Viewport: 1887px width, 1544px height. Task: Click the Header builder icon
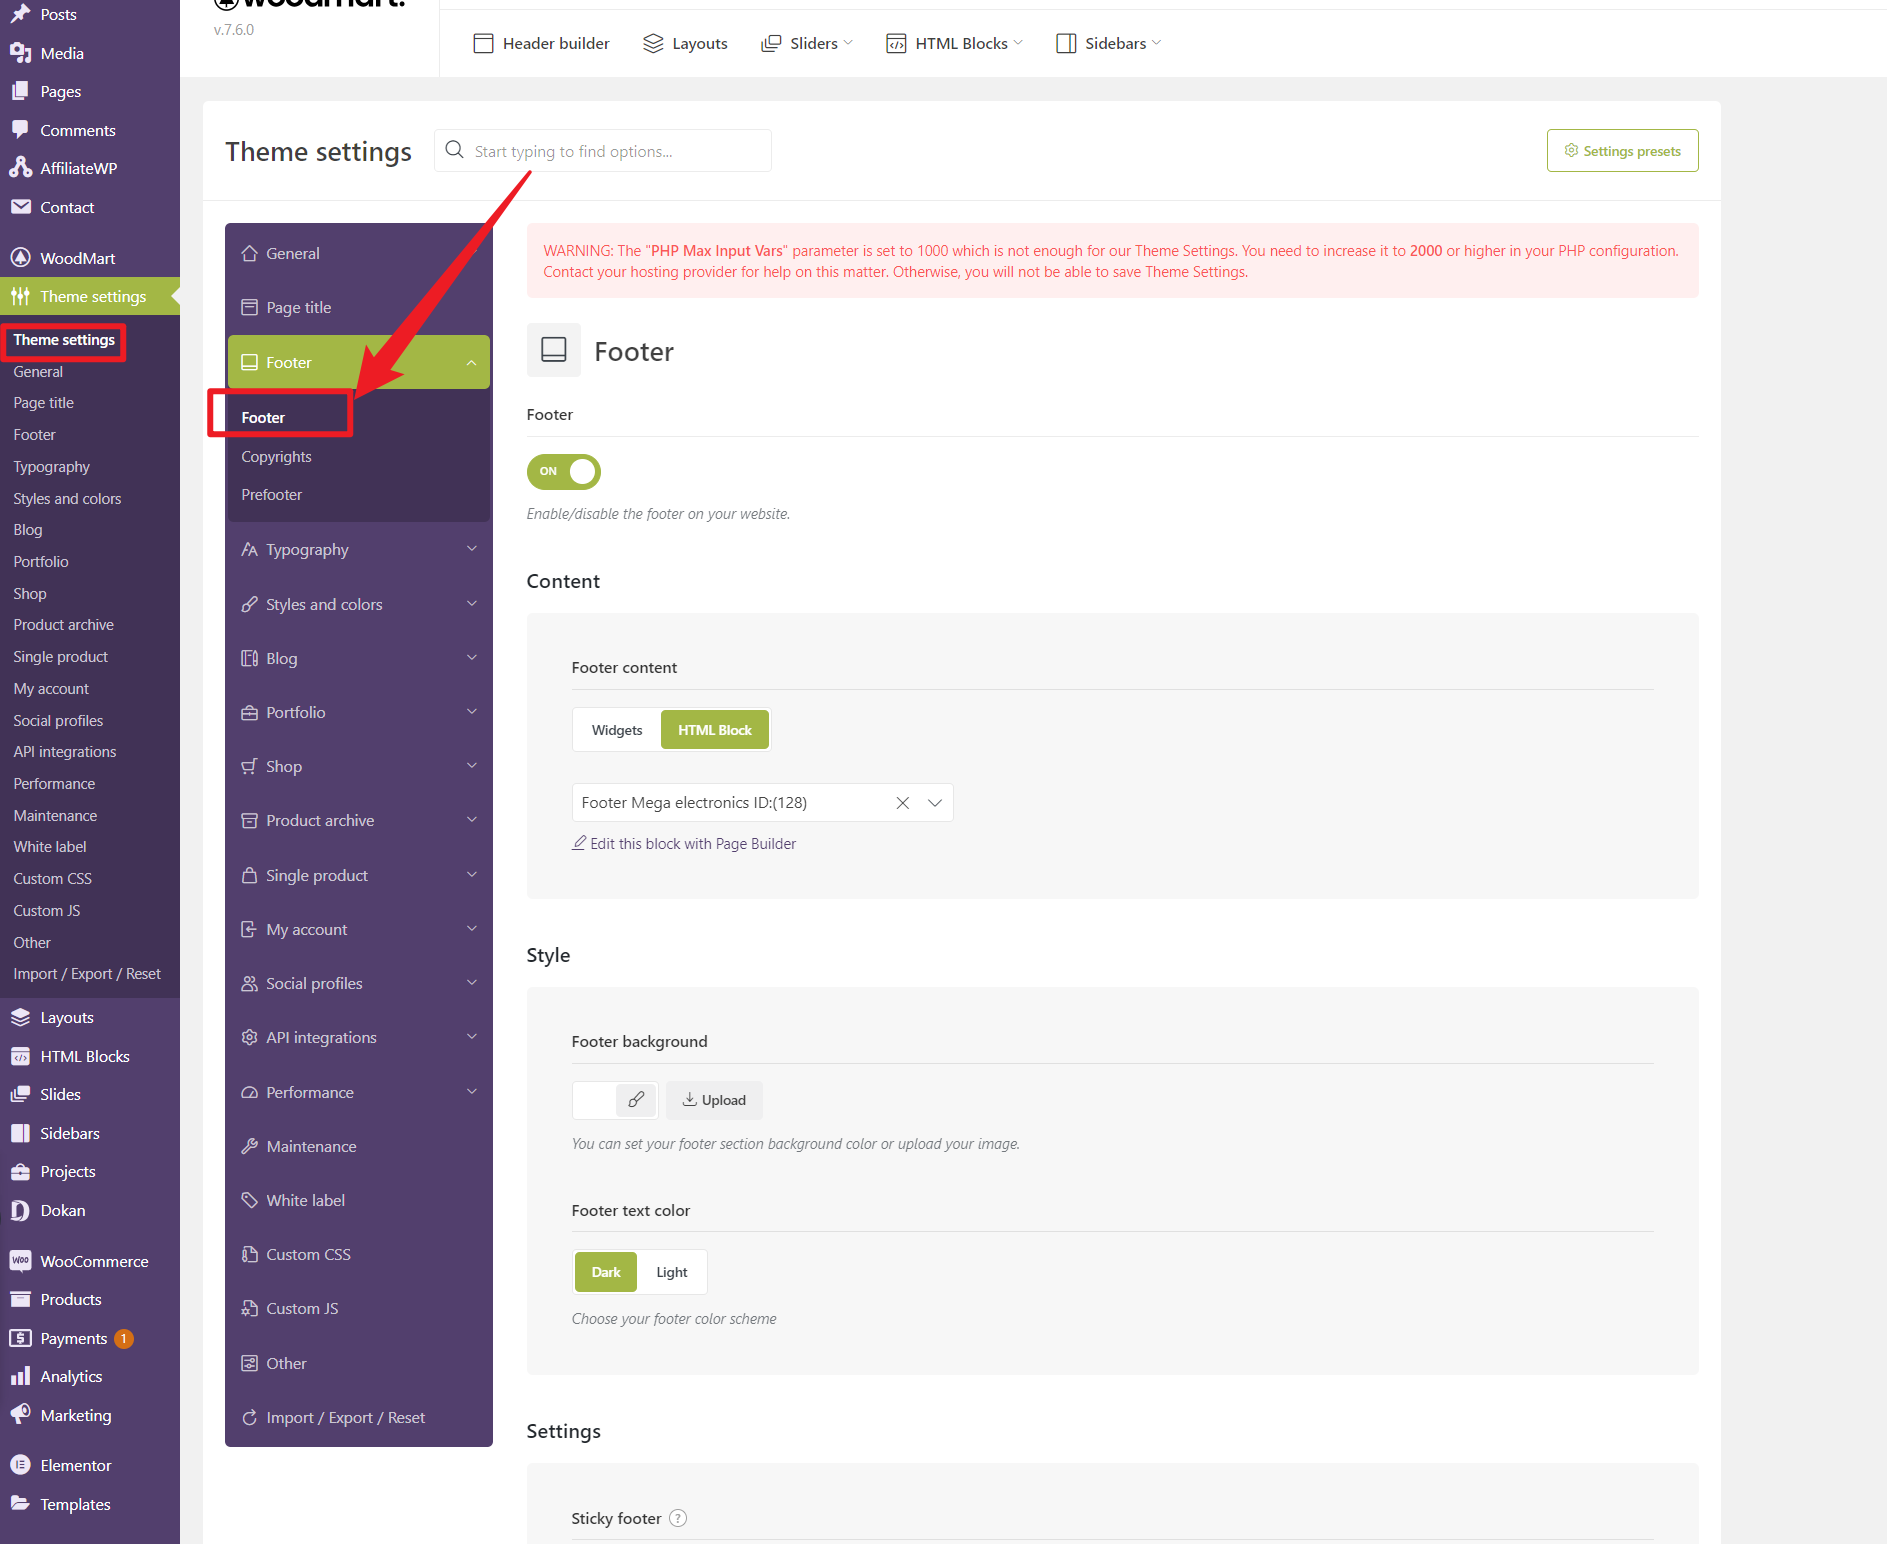[483, 43]
